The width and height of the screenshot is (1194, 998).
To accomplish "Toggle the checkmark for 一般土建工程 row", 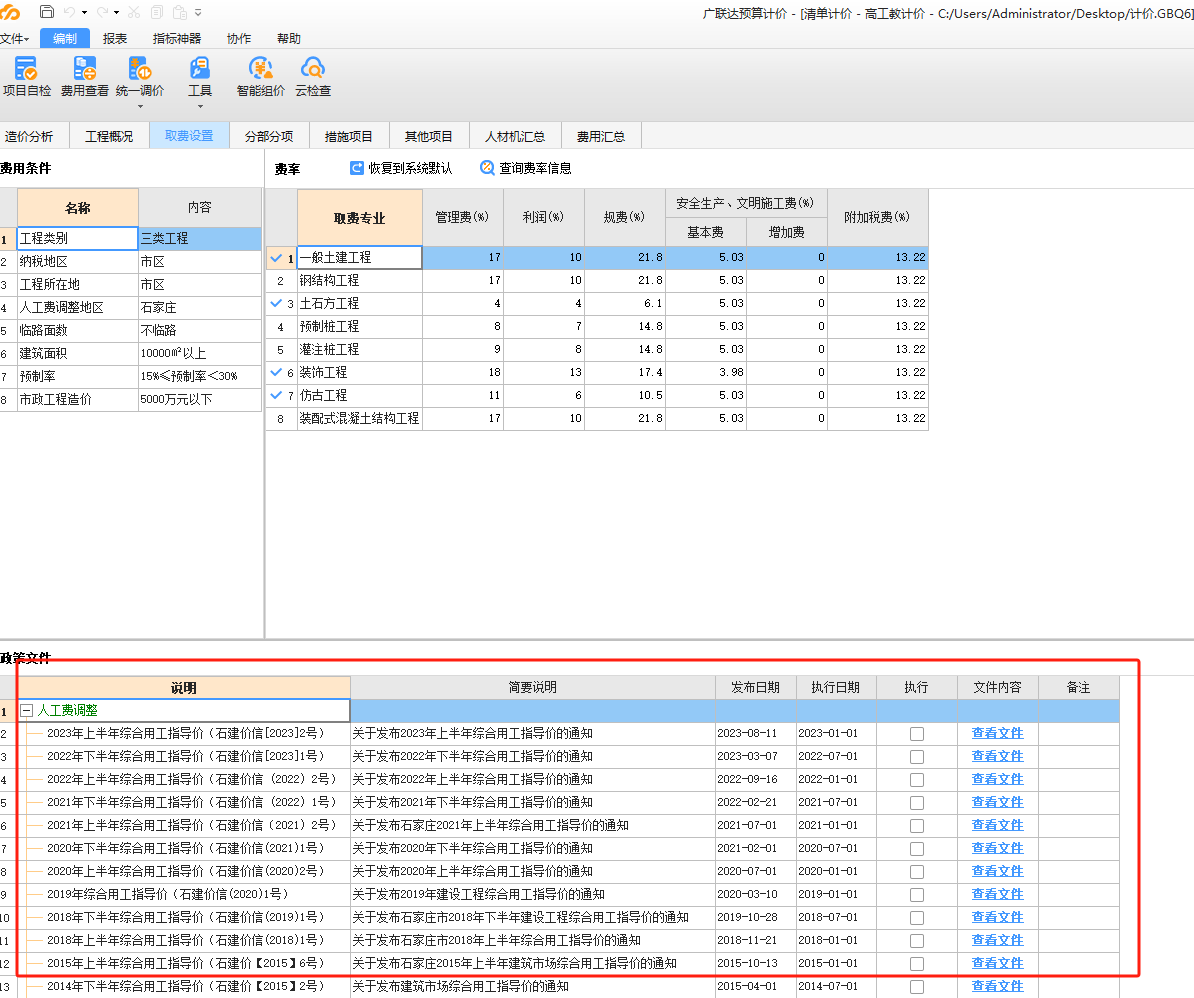I will point(276,257).
